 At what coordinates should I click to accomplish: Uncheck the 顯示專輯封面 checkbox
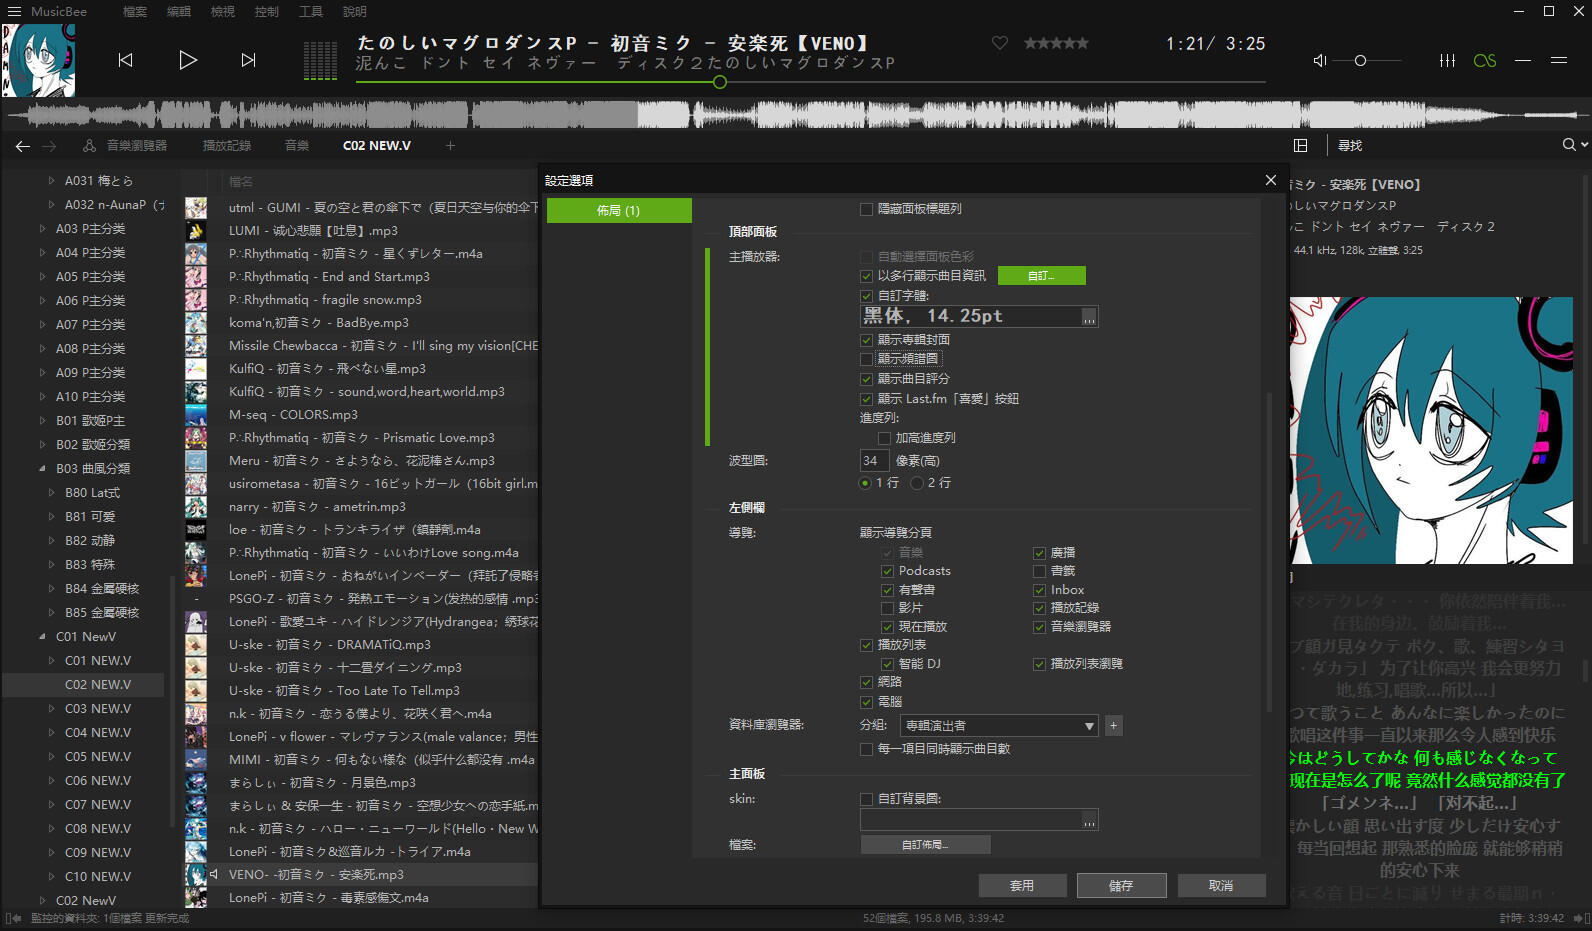tap(867, 340)
